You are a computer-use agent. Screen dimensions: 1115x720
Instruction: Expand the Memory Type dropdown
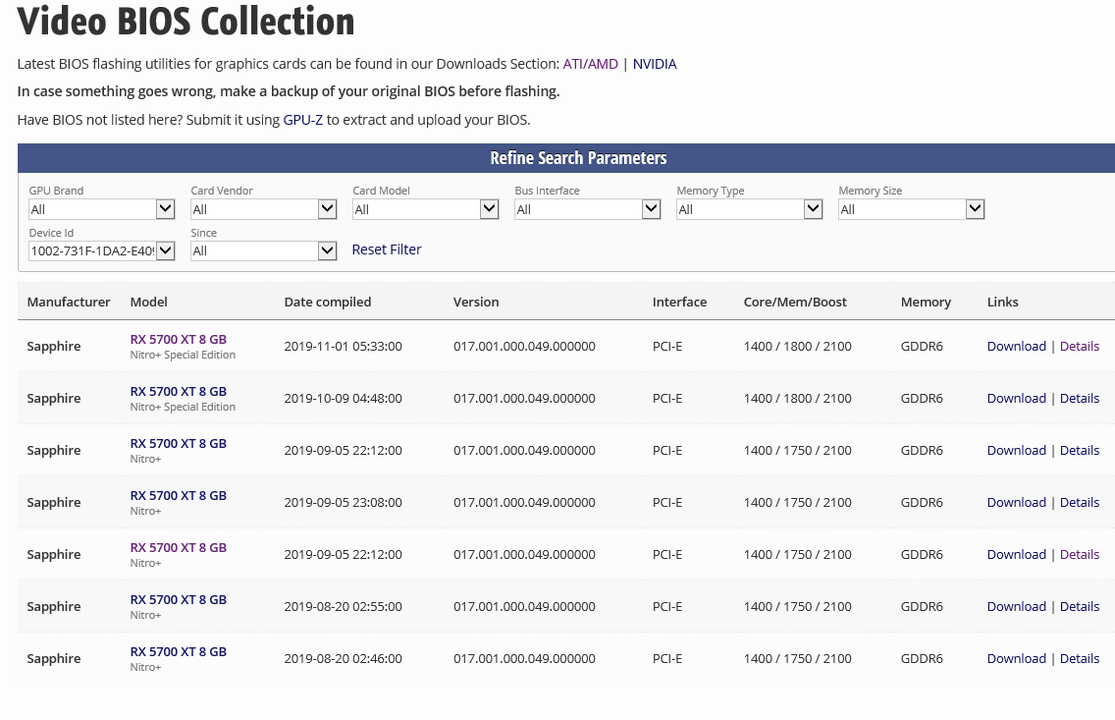coord(750,209)
